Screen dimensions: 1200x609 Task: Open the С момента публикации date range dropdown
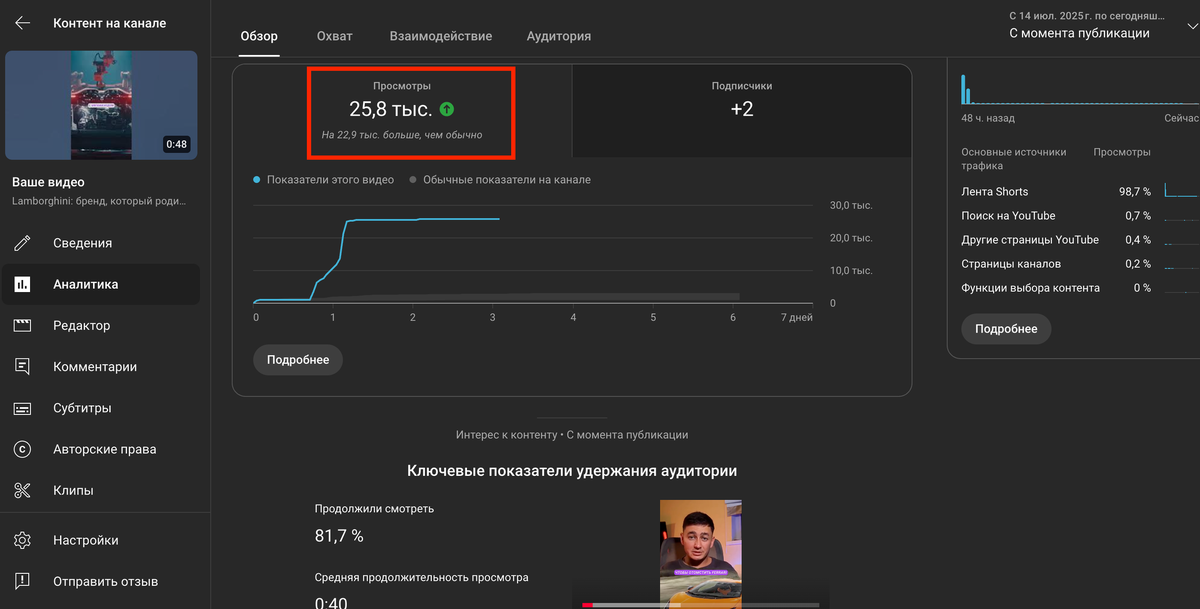(1079, 31)
